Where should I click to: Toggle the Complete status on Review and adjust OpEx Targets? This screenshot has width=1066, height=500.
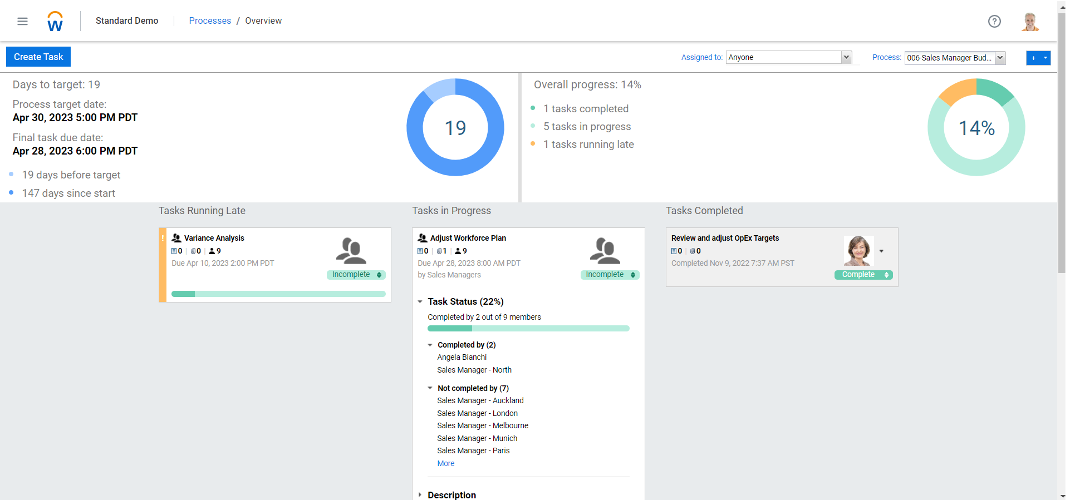[x=863, y=274]
